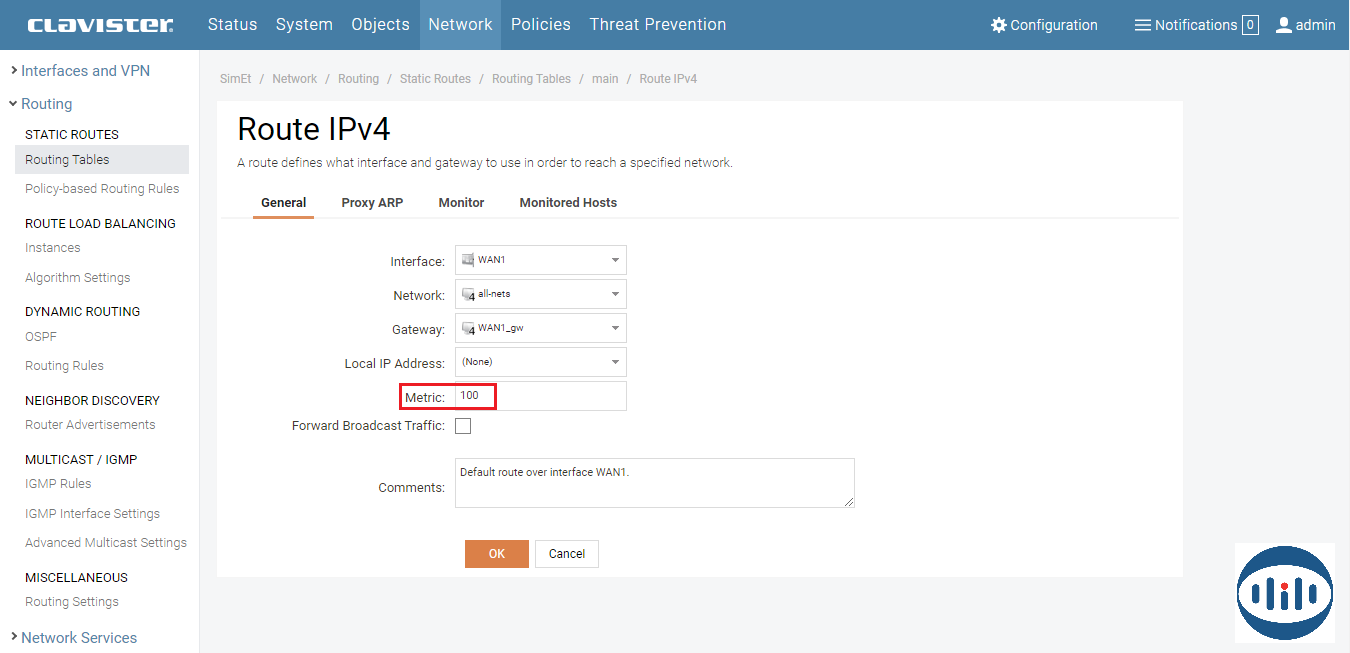Image resolution: width=1350 pixels, height=653 pixels.
Task: Open the Notifications list icon
Action: 1142,25
